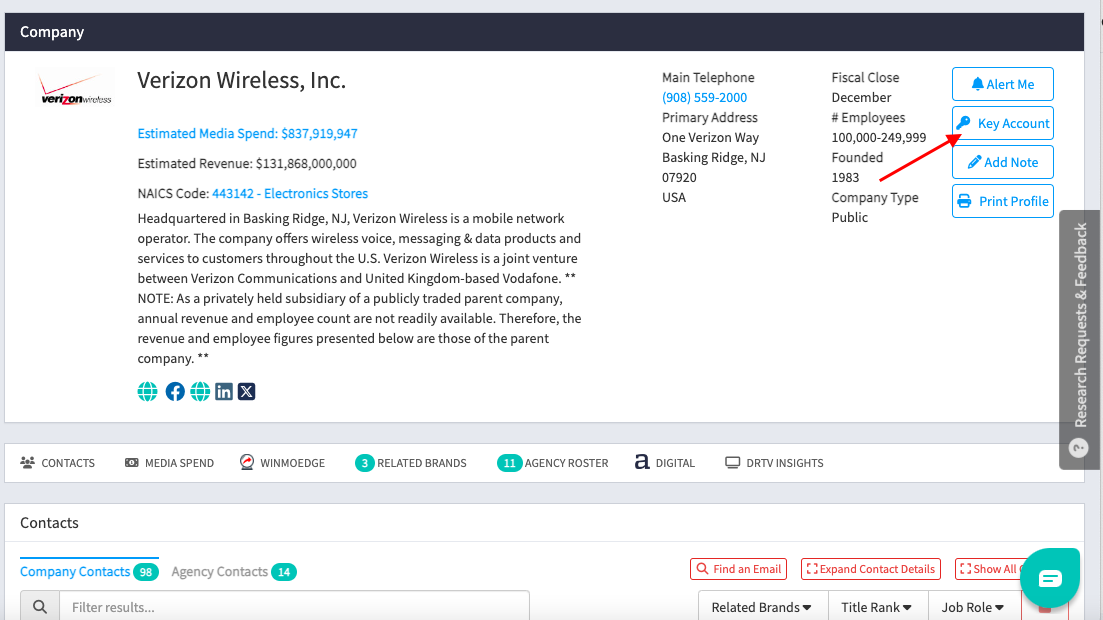Click the Company panel header
Screen dimensions: 1103x620
544,32
